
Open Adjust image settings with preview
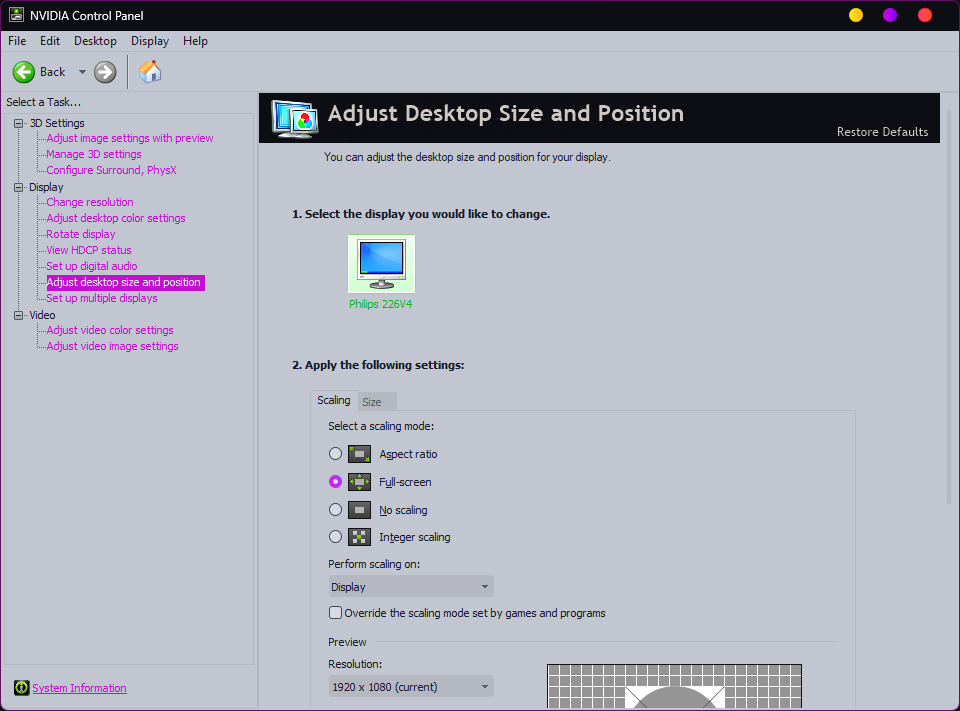(130, 138)
